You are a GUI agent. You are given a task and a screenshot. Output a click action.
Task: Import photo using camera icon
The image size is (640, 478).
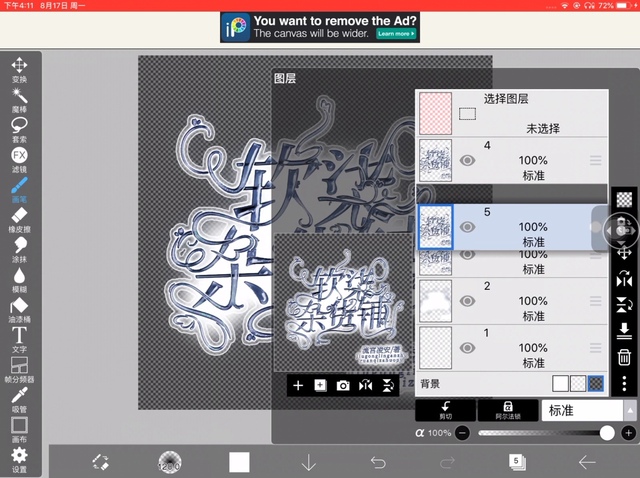[343, 385]
